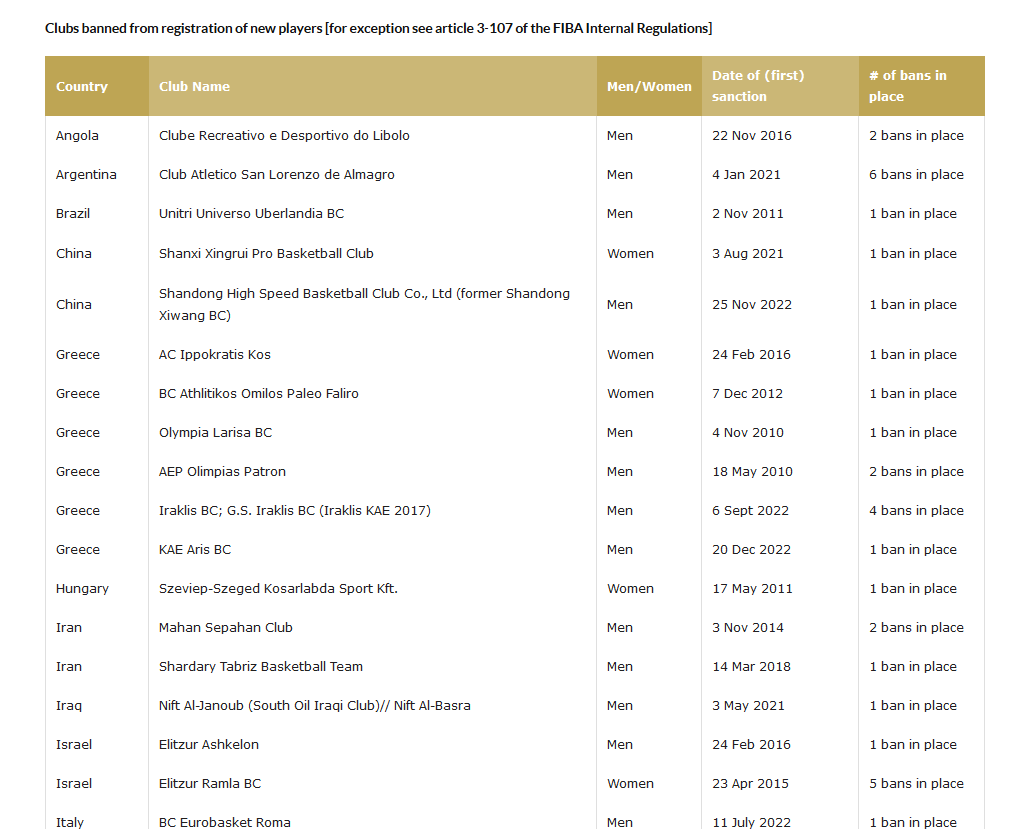Click the # of bans in place header

922,86
